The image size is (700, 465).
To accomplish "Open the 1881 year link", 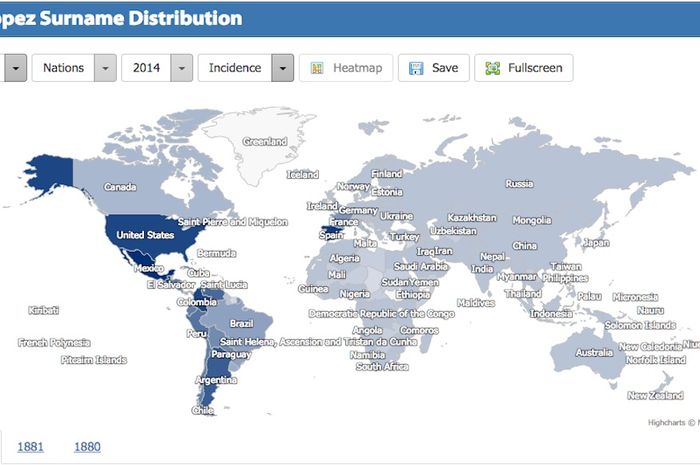I will point(30,446).
